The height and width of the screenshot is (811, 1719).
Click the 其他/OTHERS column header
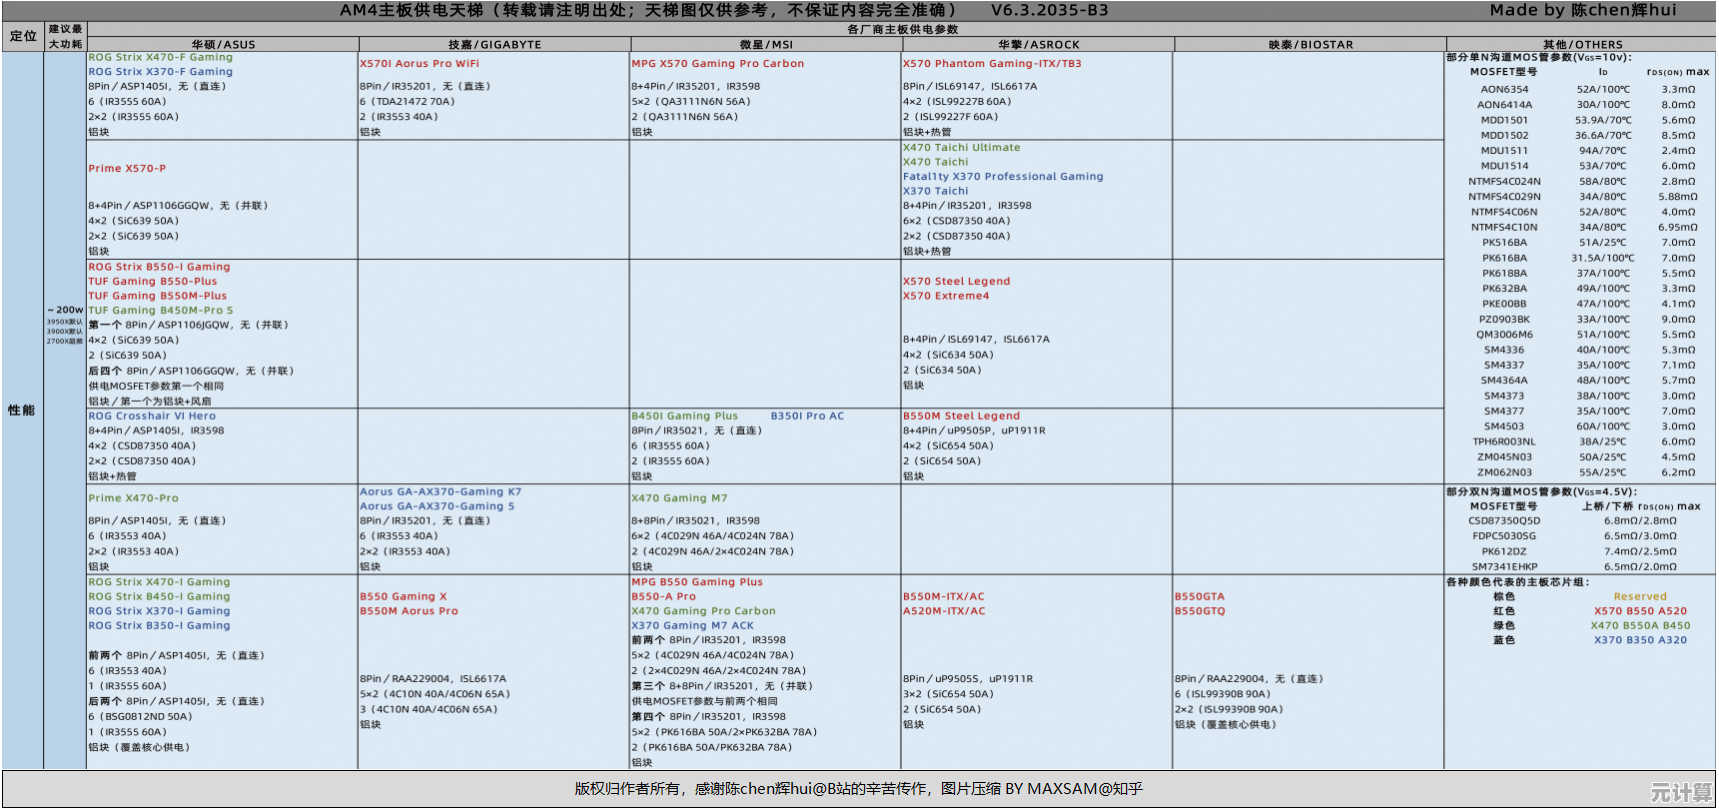(1582, 45)
